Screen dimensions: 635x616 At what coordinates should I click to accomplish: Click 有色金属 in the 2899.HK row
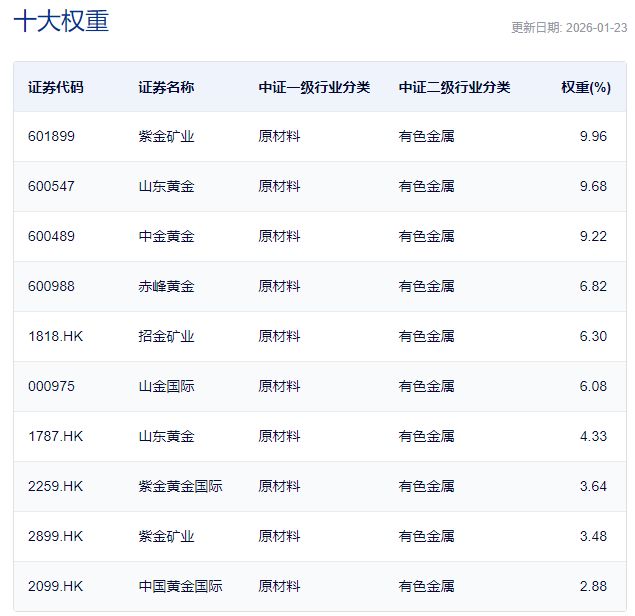(426, 536)
